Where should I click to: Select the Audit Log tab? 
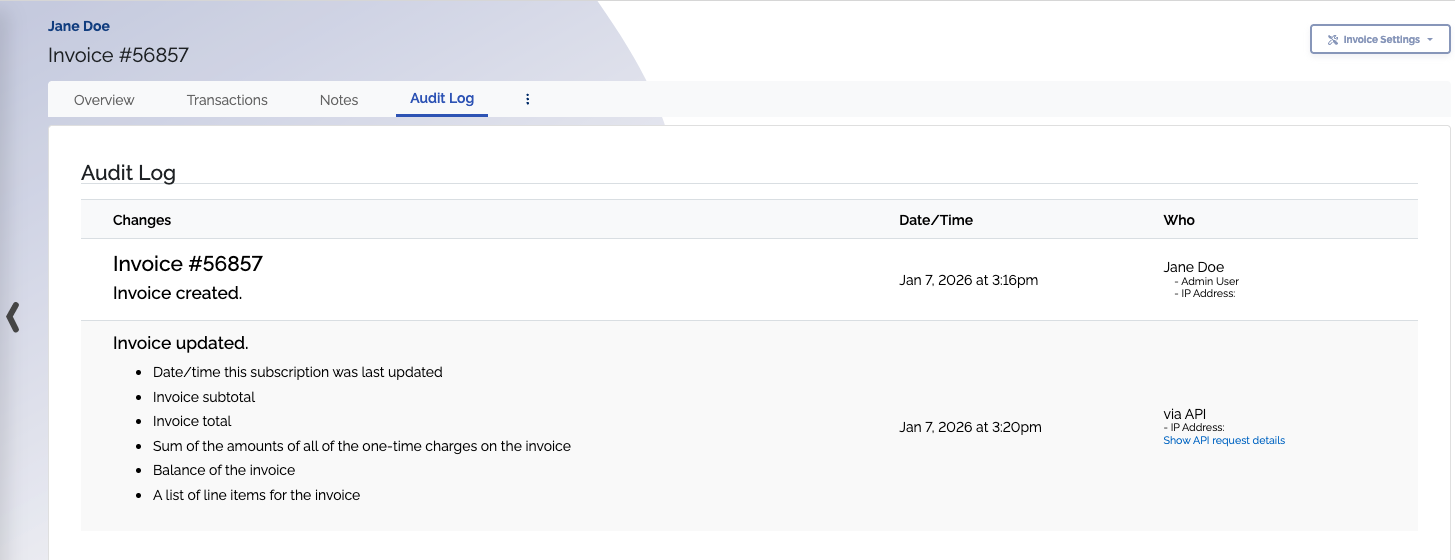tap(442, 99)
